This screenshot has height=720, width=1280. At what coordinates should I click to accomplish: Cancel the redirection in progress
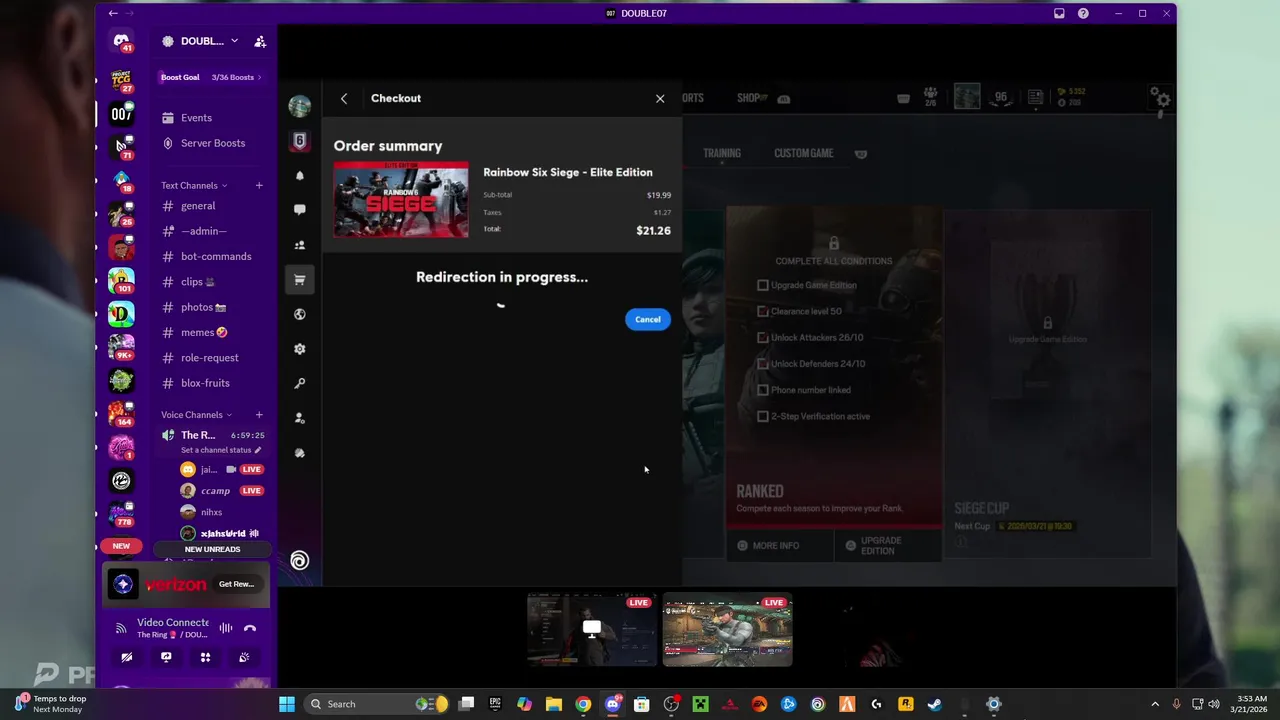click(648, 320)
